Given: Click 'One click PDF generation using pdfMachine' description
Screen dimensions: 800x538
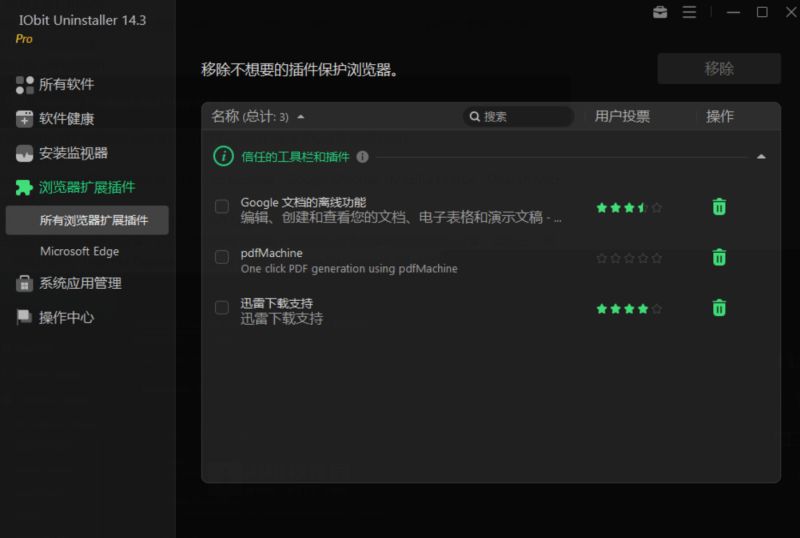Looking at the screenshot, I should pos(349,268).
